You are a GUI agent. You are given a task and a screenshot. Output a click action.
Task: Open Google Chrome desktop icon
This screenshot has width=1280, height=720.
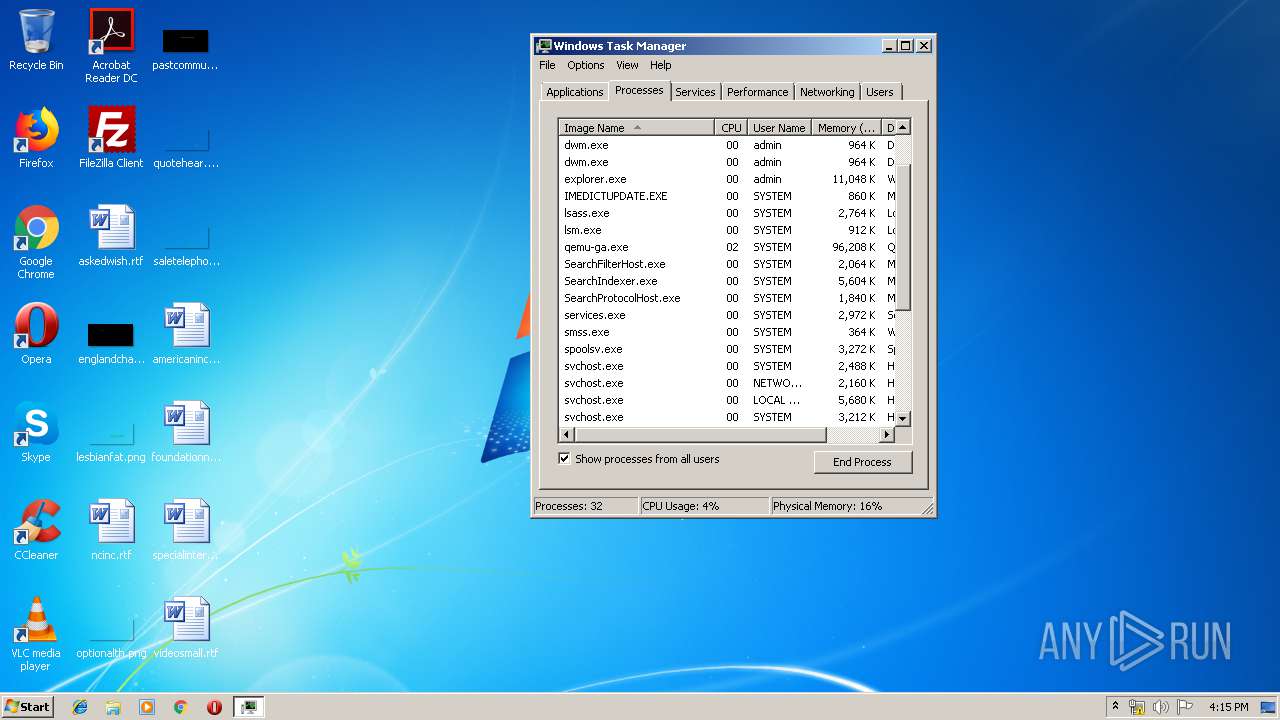click(36, 242)
